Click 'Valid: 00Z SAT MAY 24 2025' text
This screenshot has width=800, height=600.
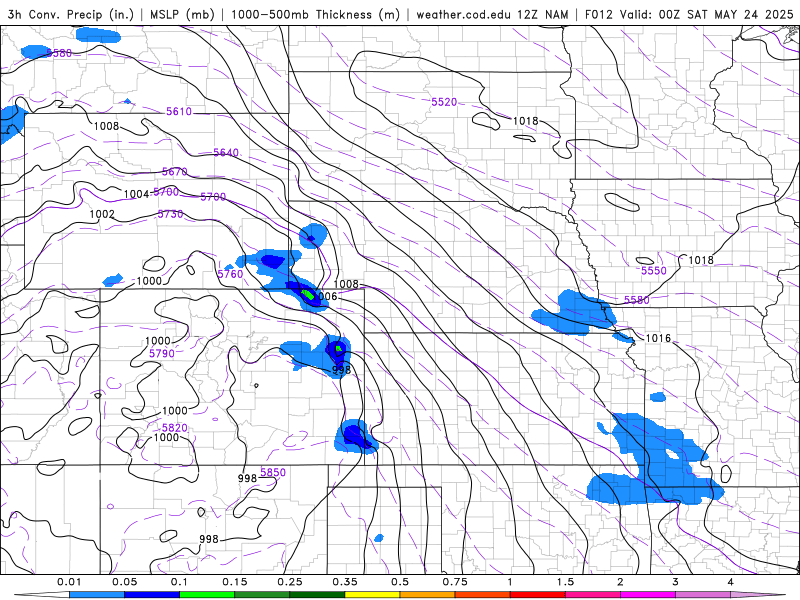point(707,14)
